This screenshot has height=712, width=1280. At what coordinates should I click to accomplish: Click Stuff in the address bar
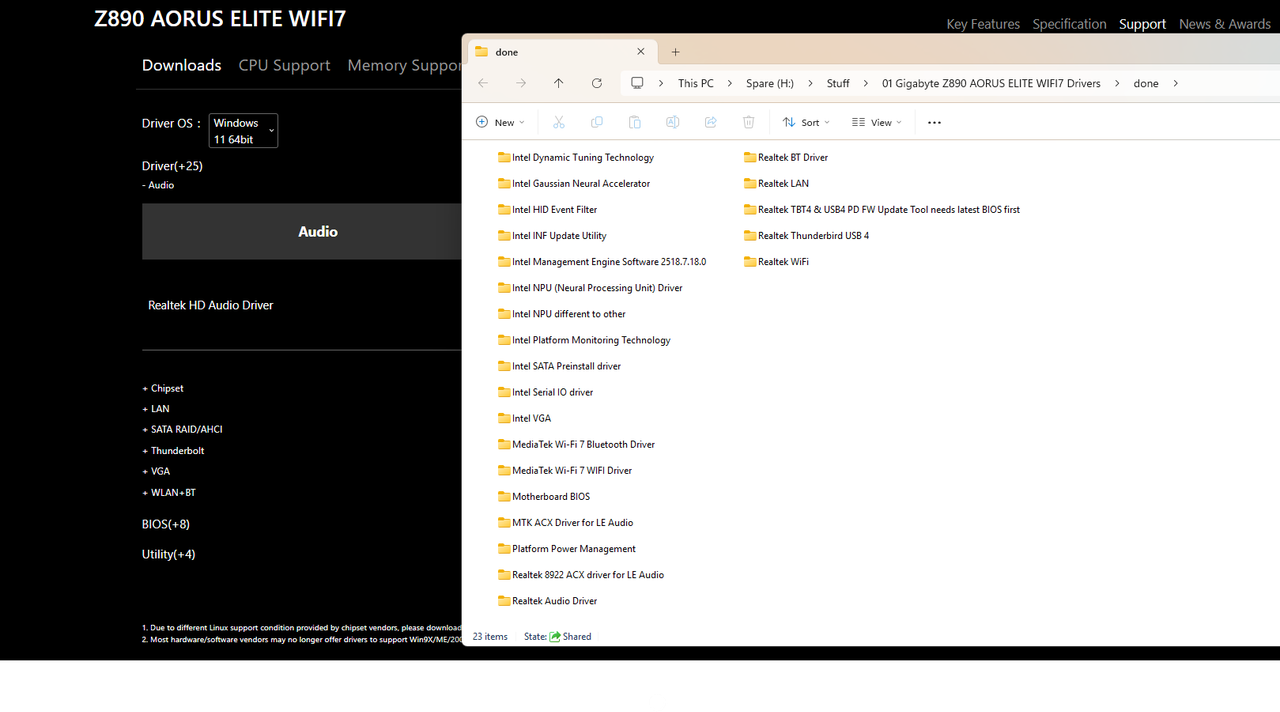tap(838, 83)
